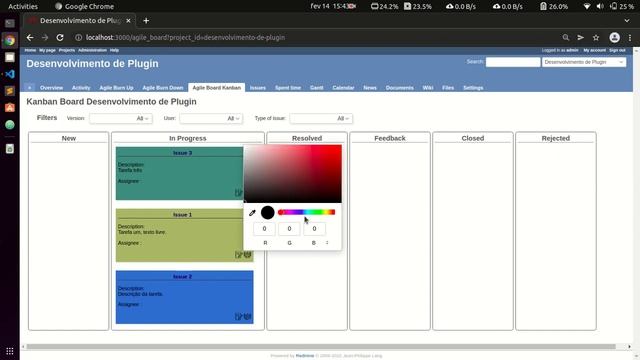Open the files icon in the dock

click(x=10, y=57)
